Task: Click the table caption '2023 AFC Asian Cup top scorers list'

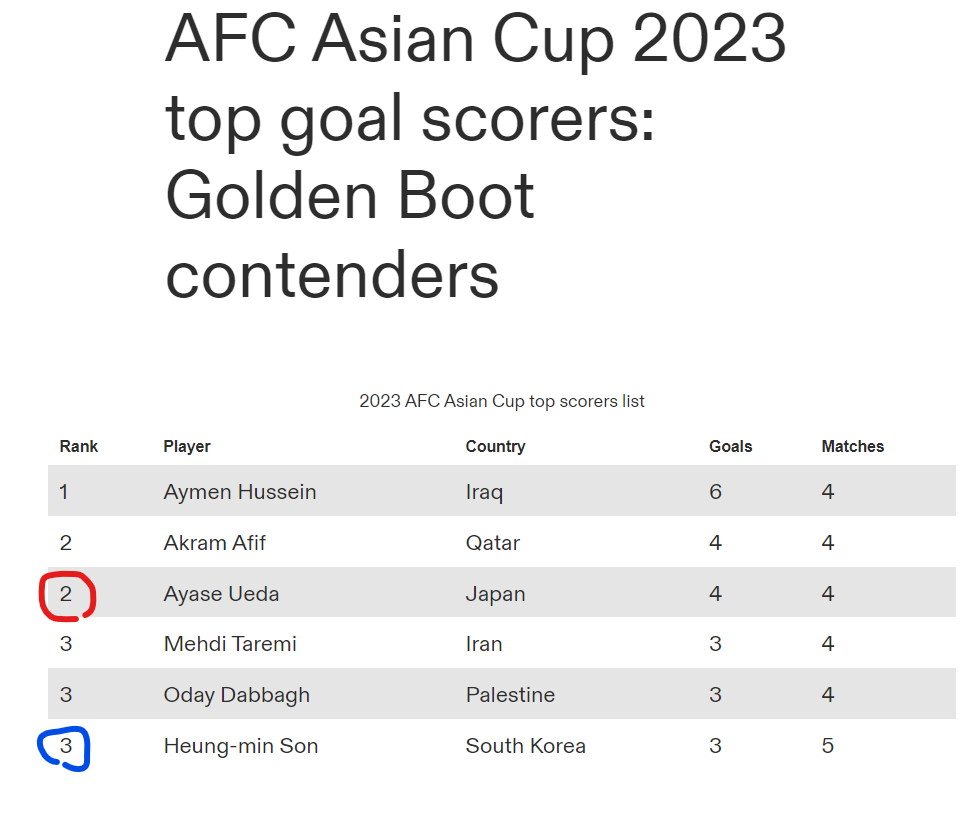Action: click(x=502, y=402)
